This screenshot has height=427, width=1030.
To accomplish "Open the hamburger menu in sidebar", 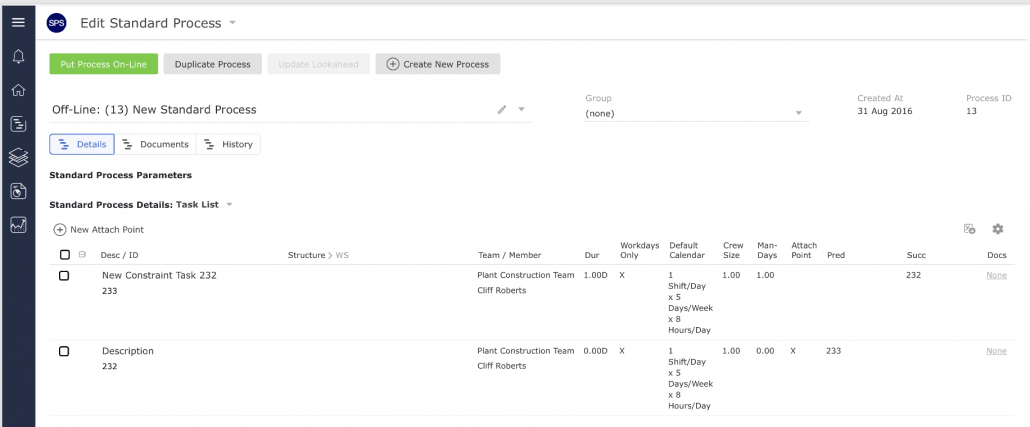I will pyautogui.click(x=18, y=22).
